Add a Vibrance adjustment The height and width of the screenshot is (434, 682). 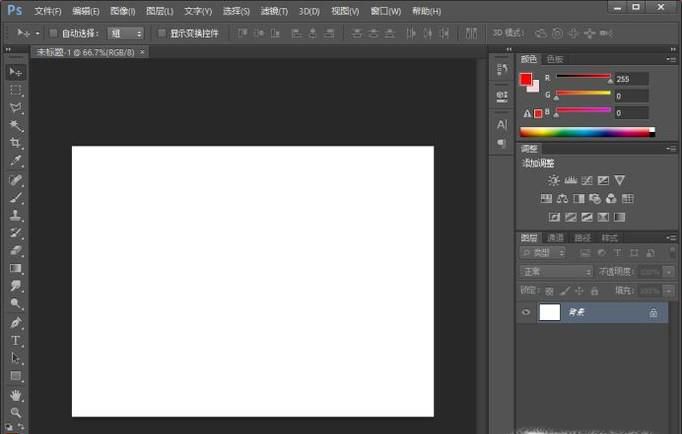click(x=619, y=180)
